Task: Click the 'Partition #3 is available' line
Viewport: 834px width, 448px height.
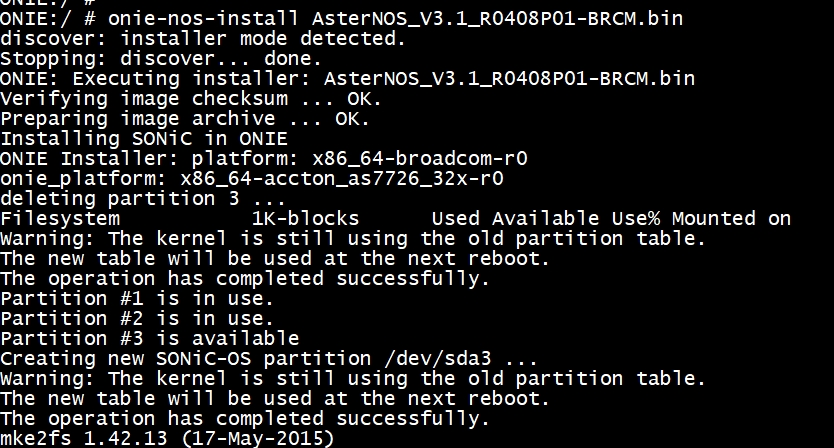Action: pos(149,338)
